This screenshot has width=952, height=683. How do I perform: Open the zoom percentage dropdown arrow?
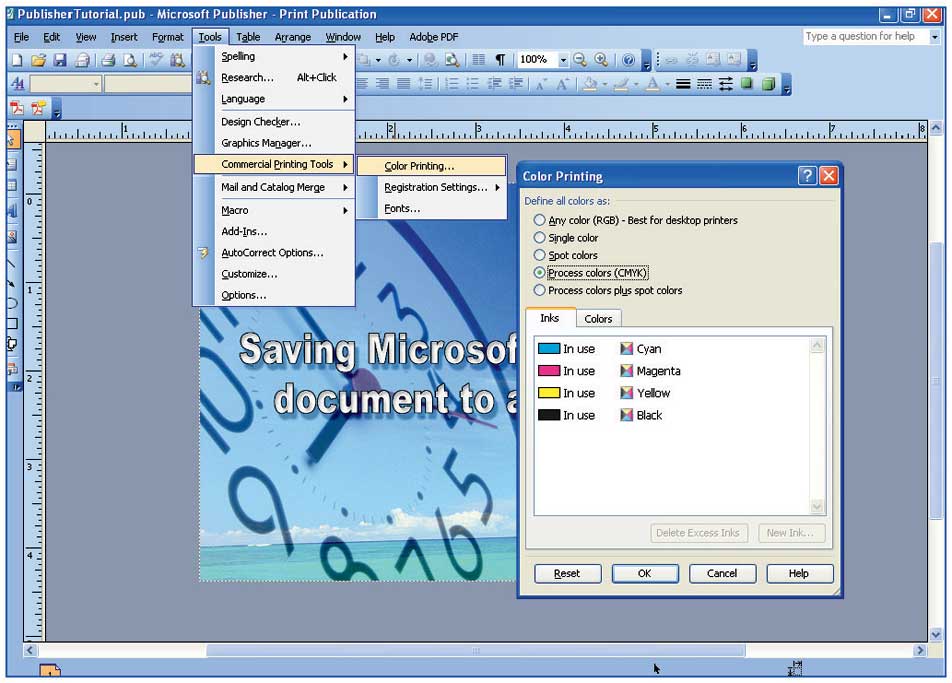click(x=563, y=59)
